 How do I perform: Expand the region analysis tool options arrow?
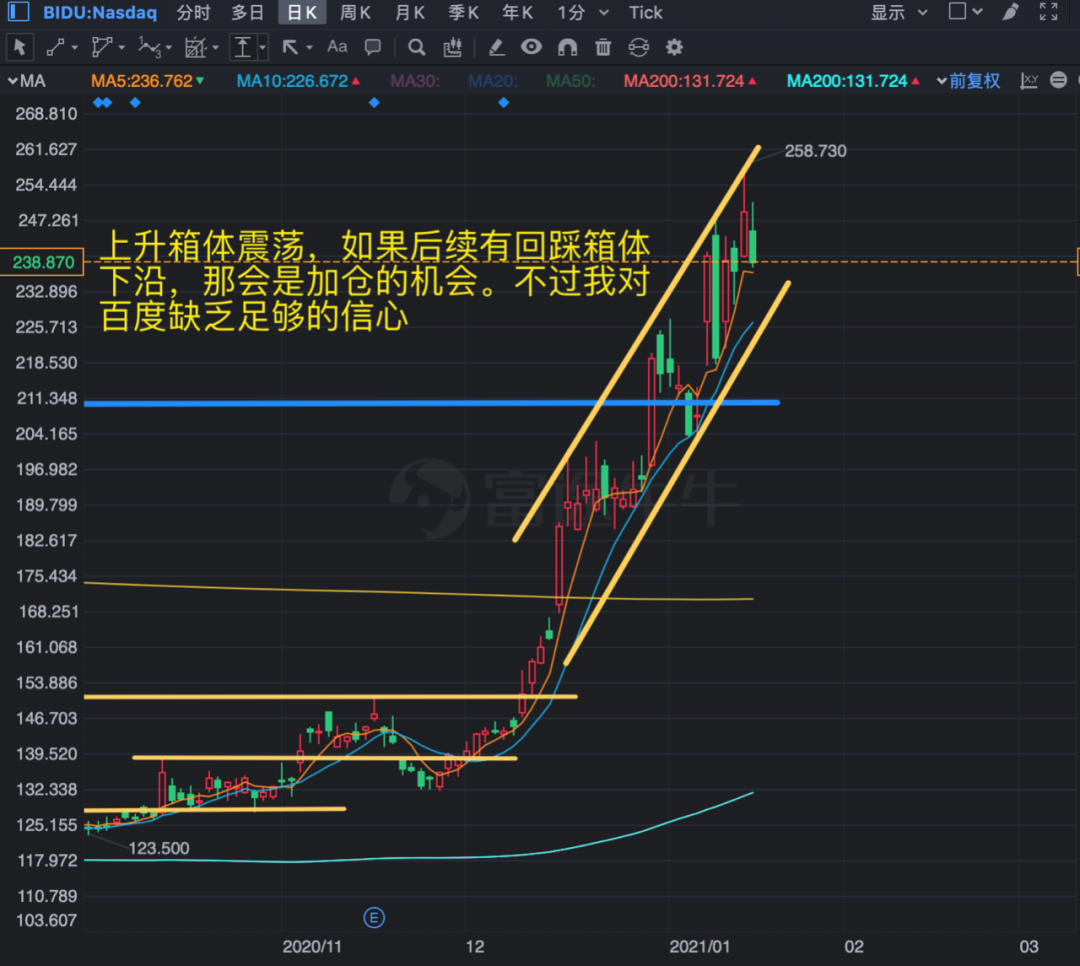[x=216, y=48]
